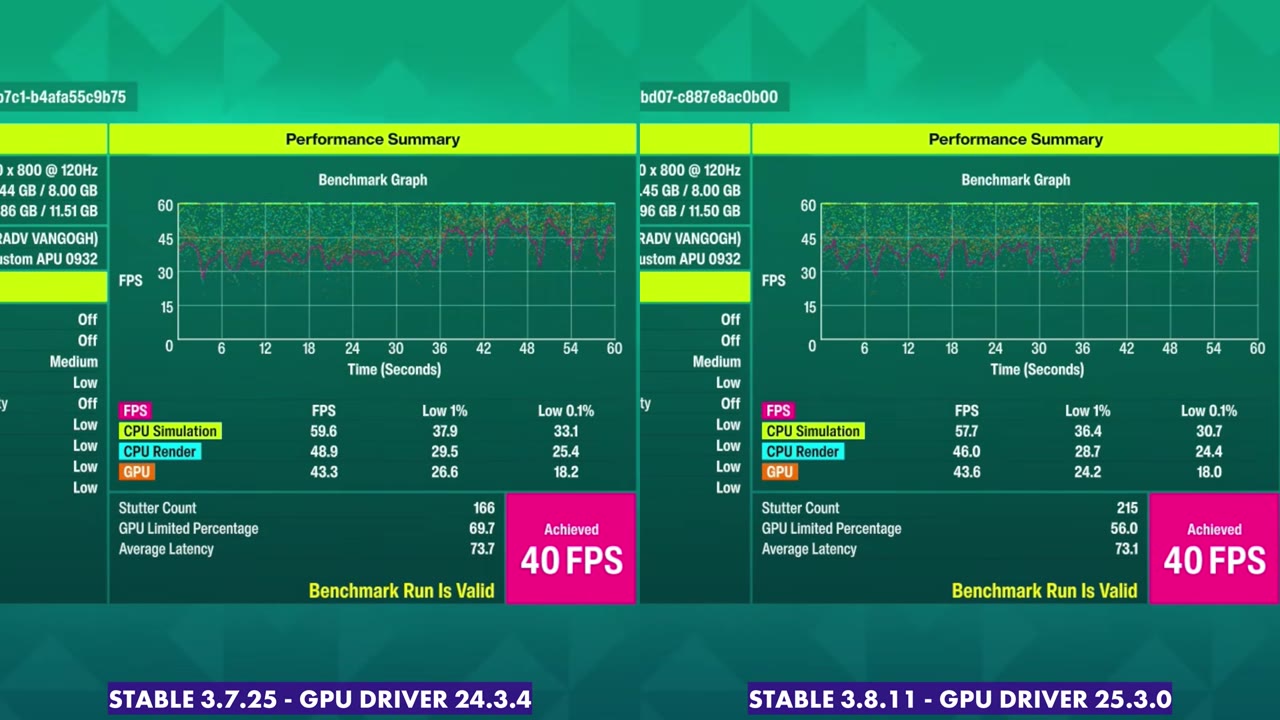1280x720 pixels.
Task: Click the "44 GB / 8.00 GB" memory readout
Action: coord(49,191)
